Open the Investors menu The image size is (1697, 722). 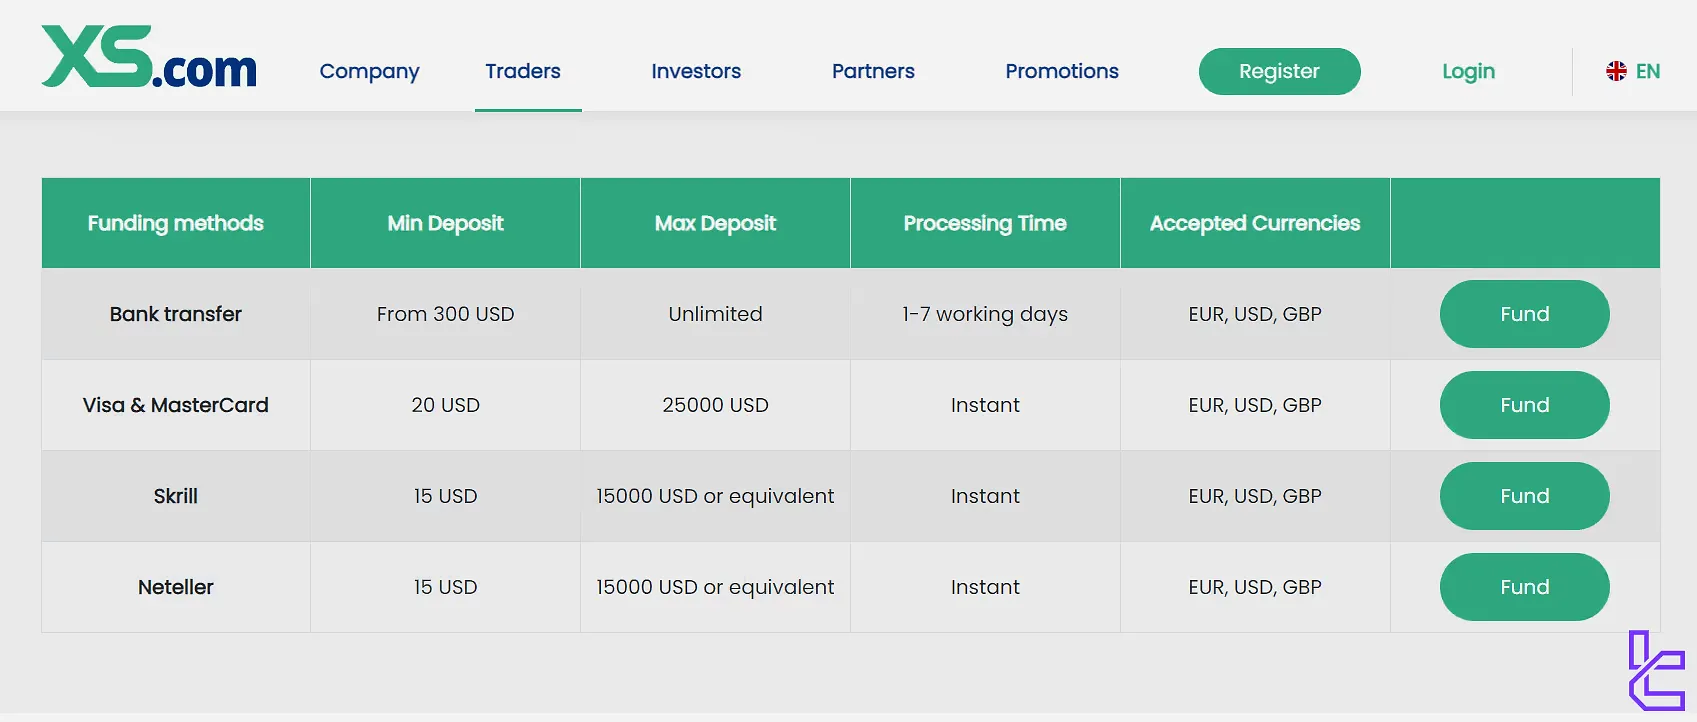tap(696, 71)
